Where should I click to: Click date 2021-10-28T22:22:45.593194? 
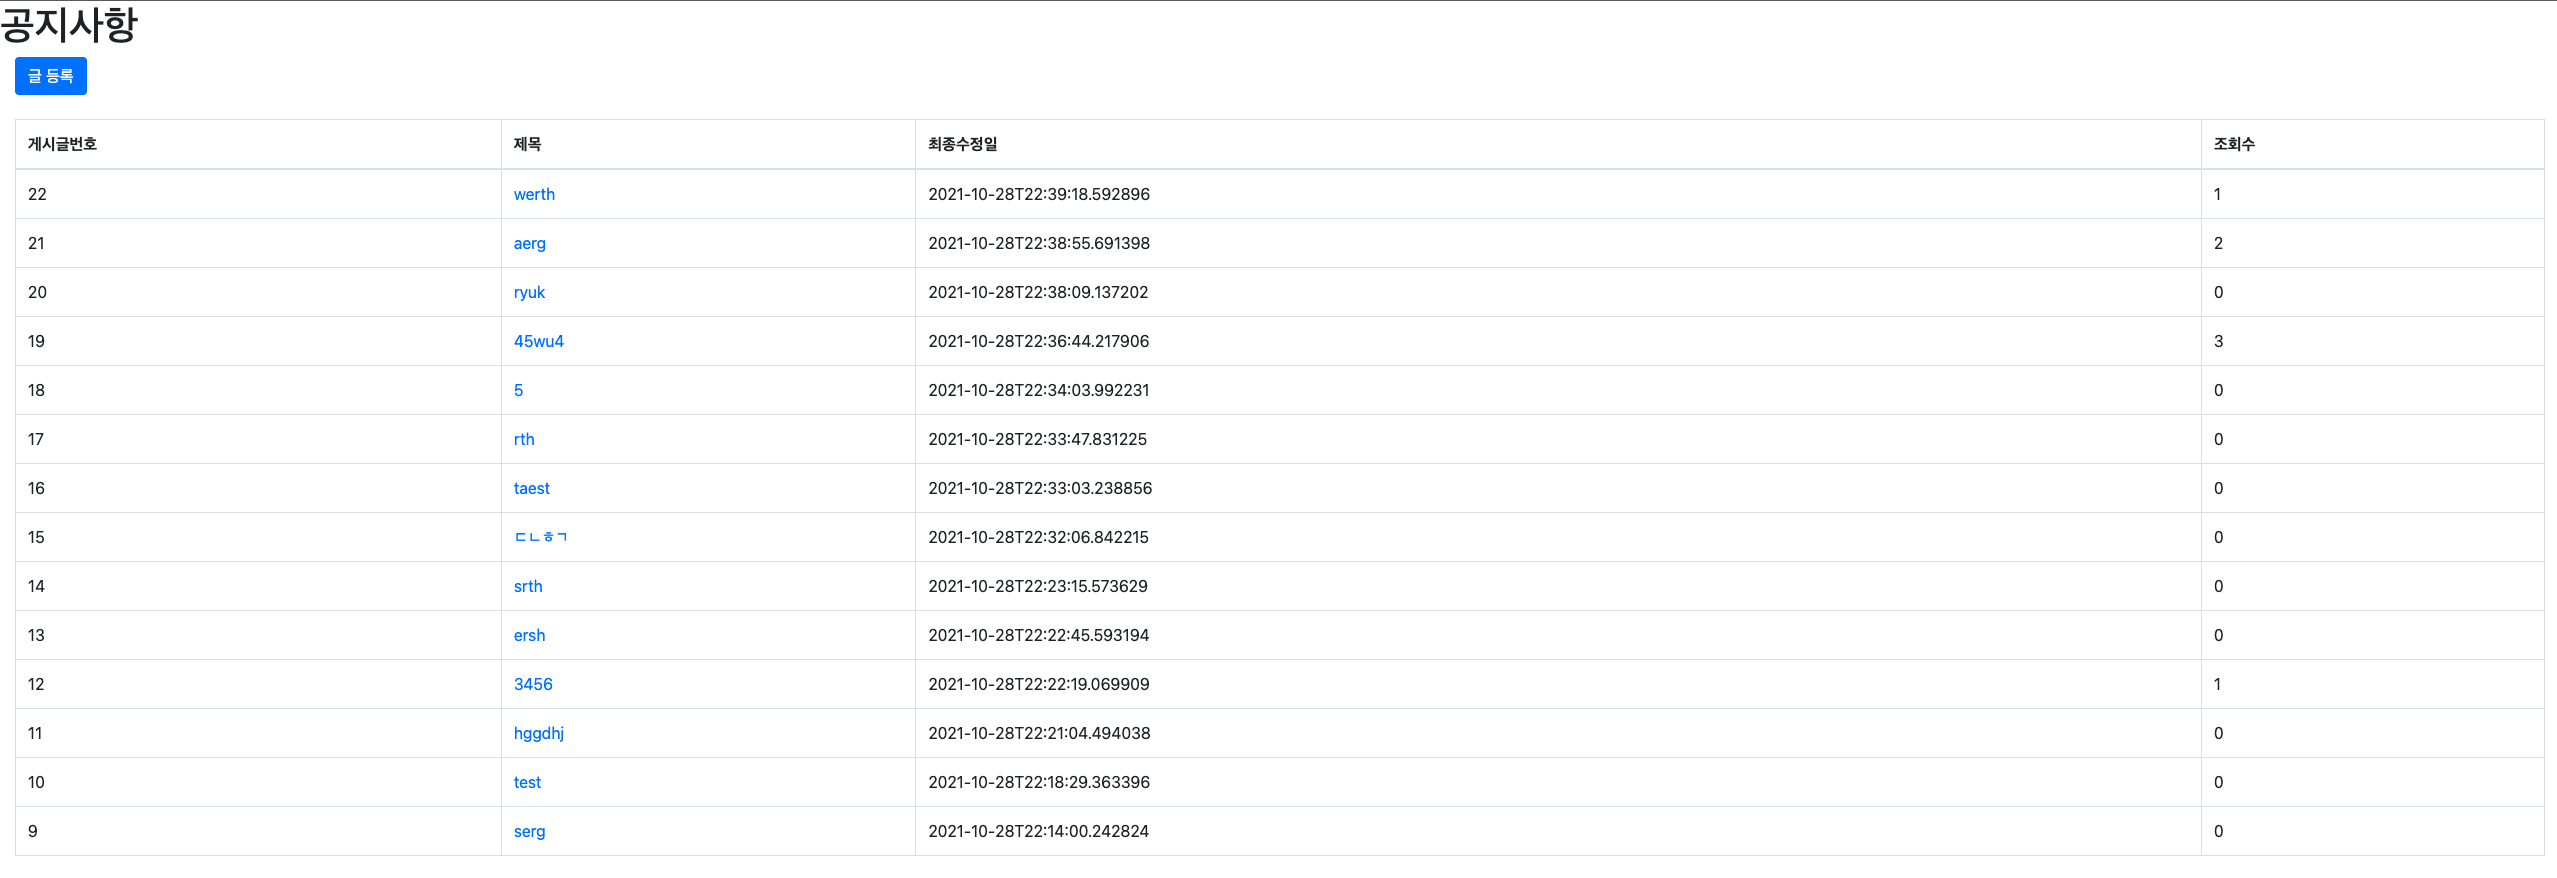coord(1039,635)
